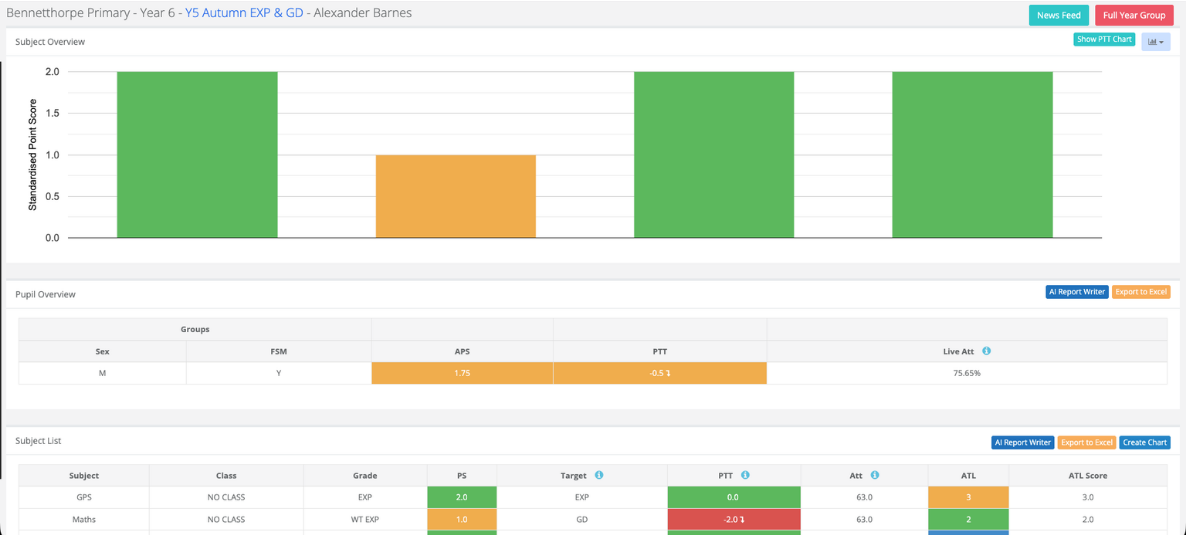
Task: Click the ATL Score column header
Action: click(x=1088, y=475)
